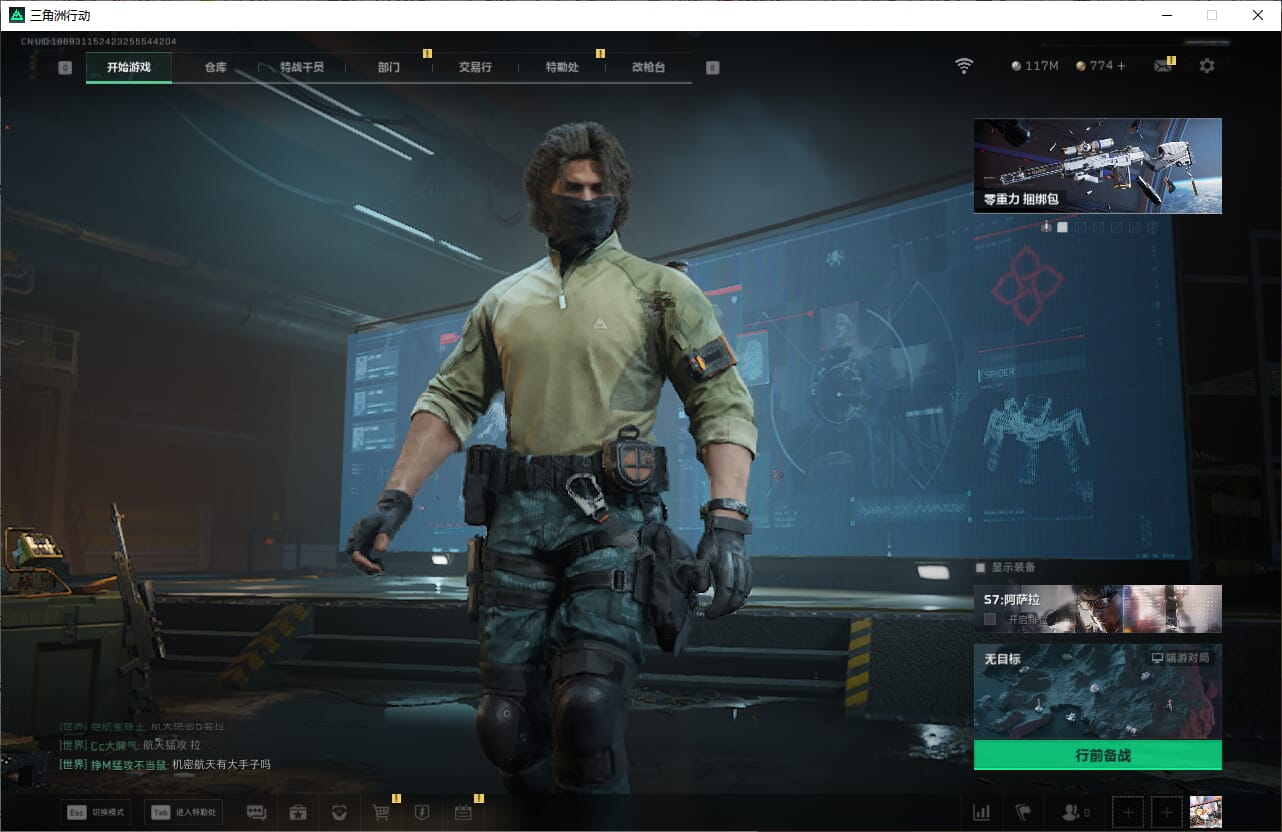Open settings via the gear icon
This screenshot has width=1282, height=832.
point(1207,66)
